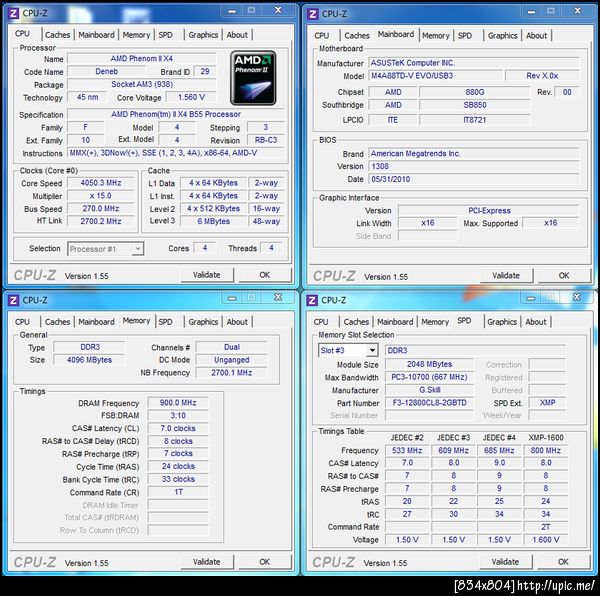600x596 pixels.
Task: Open the Memory tab in the SPD window
Action: point(435,322)
